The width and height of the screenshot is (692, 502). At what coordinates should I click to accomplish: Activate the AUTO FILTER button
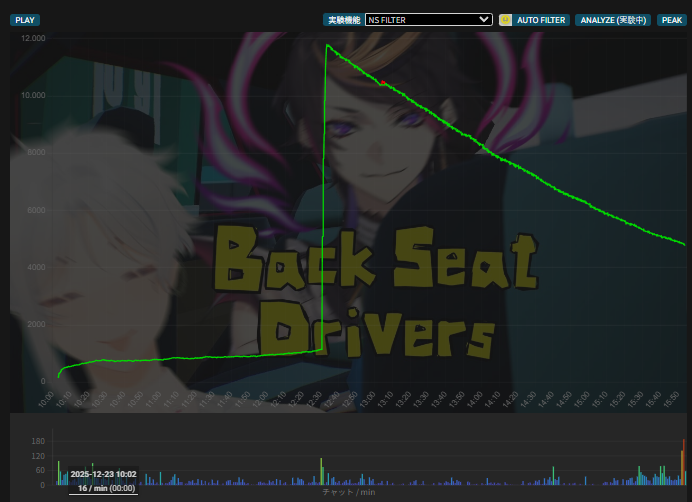[541, 20]
